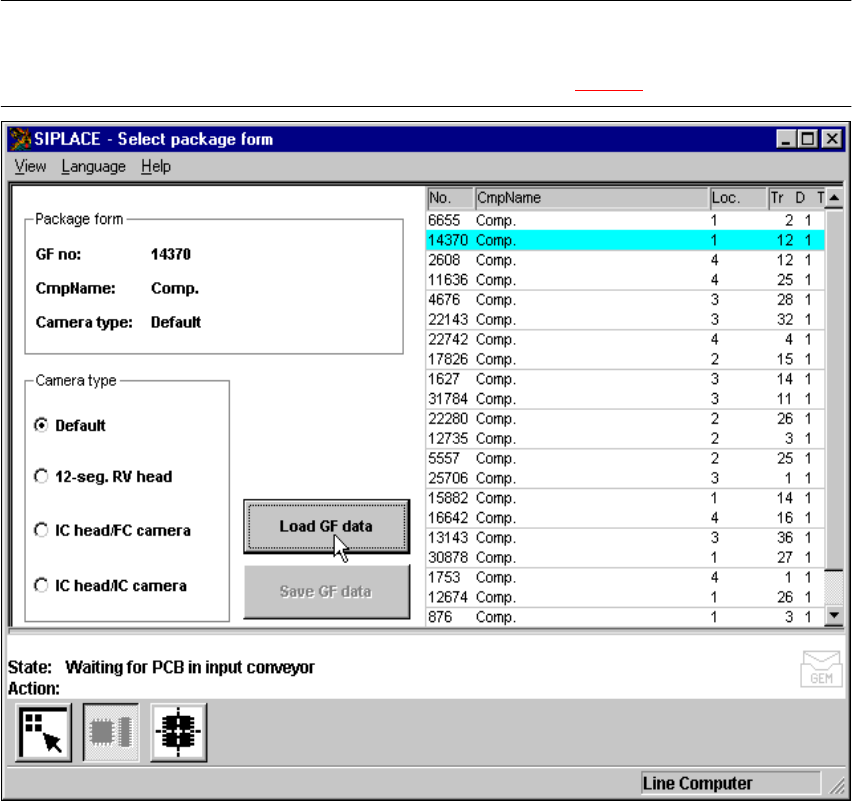Select row 1627 Comp.
Image resolution: width=852 pixels, height=801 pixels.
pyautogui.click(x=625, y=379)
